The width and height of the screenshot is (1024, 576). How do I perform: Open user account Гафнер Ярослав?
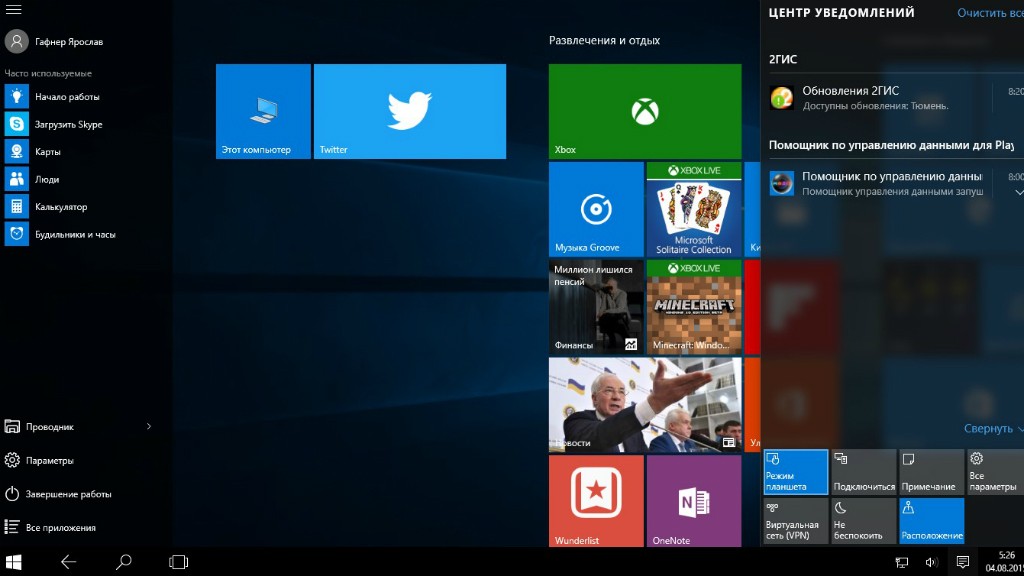pyautogui.click(x=54, y=41)
